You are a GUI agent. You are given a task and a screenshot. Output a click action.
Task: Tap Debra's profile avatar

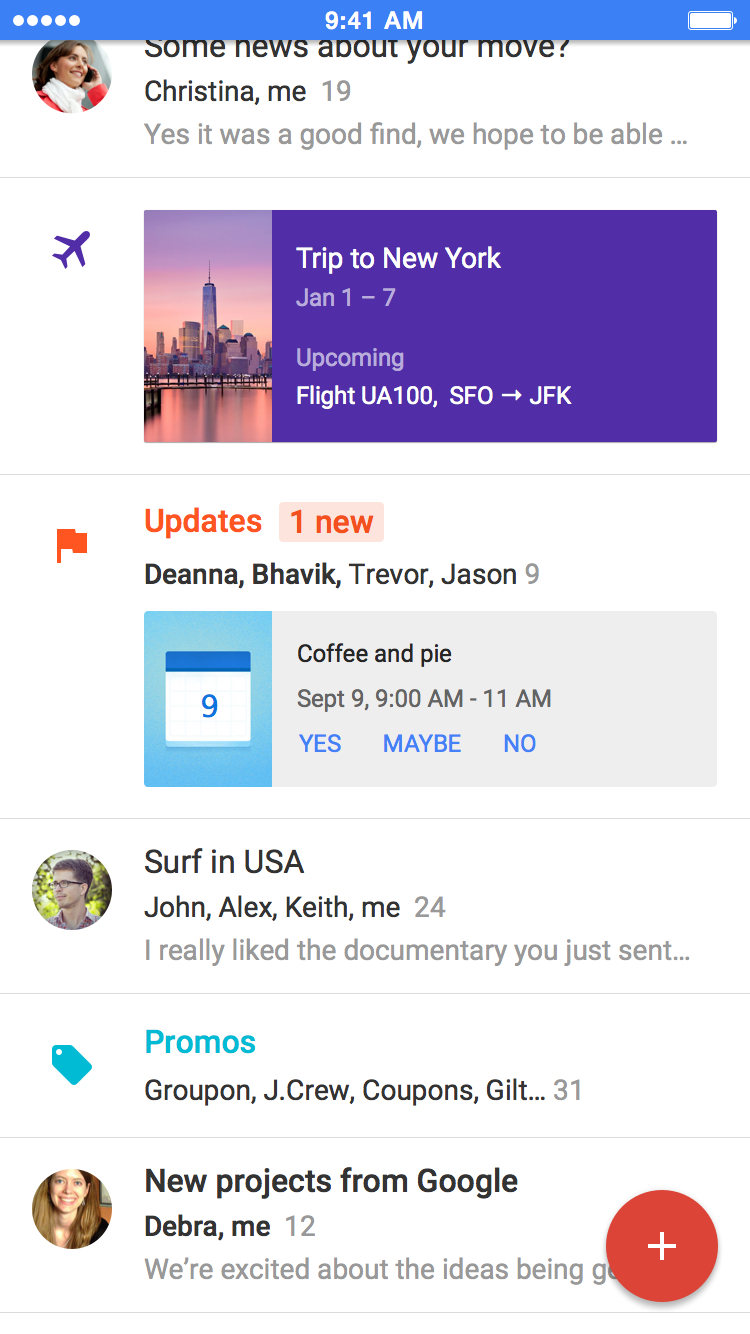(x=71, y=1208)
